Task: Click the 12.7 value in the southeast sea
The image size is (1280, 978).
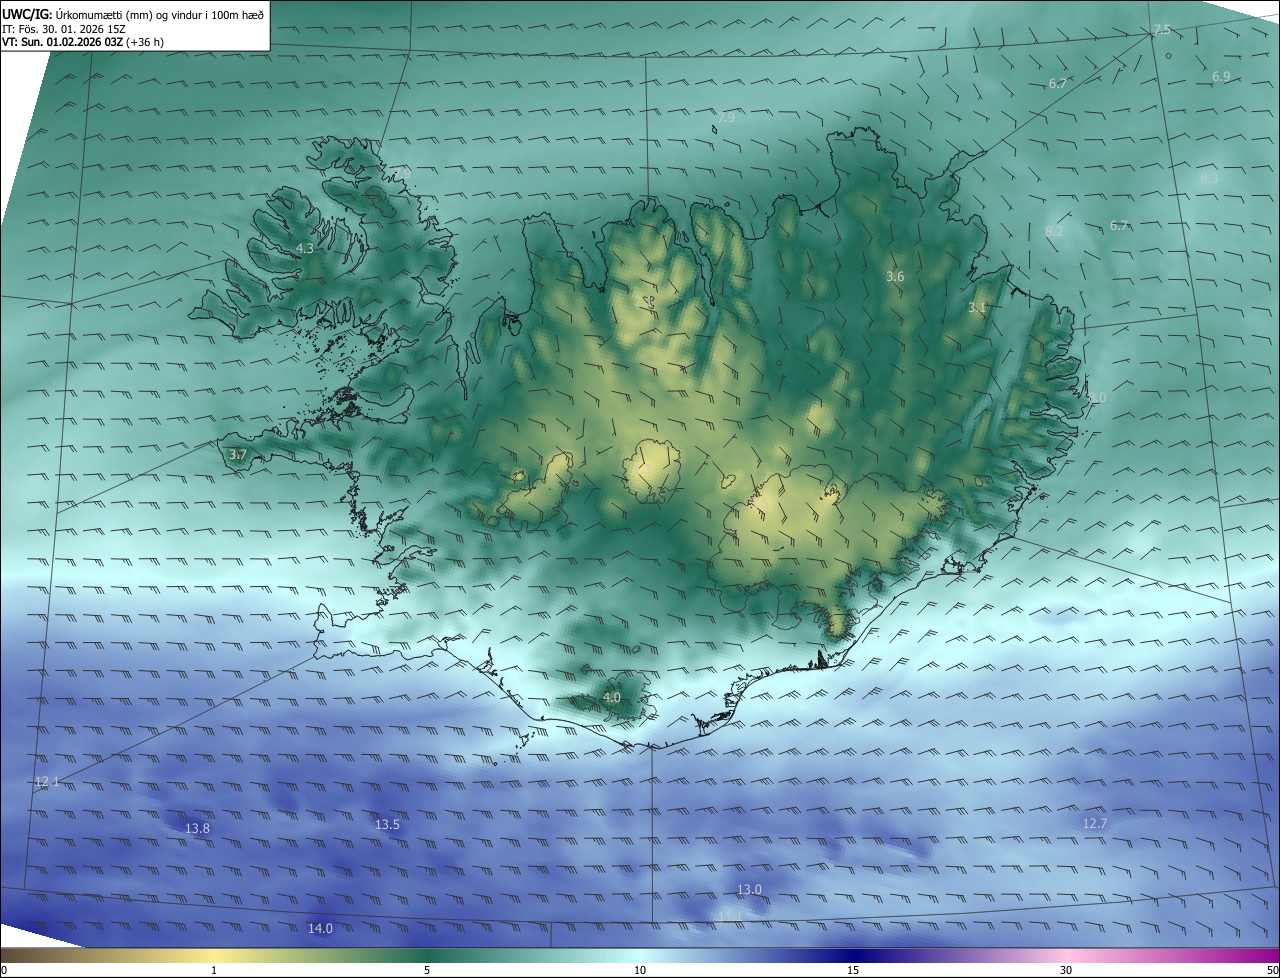Action: (x=1095, y=823)
